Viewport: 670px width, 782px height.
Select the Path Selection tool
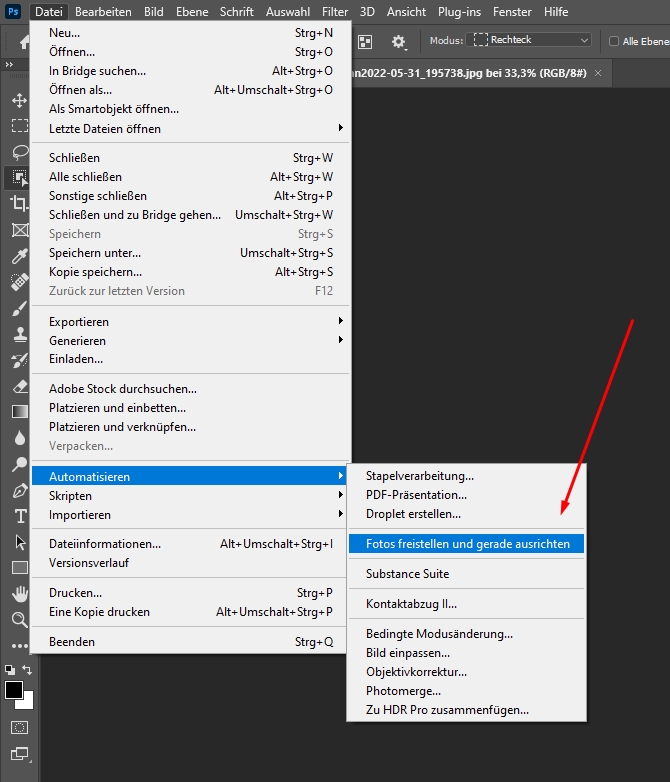pos(20,542)
